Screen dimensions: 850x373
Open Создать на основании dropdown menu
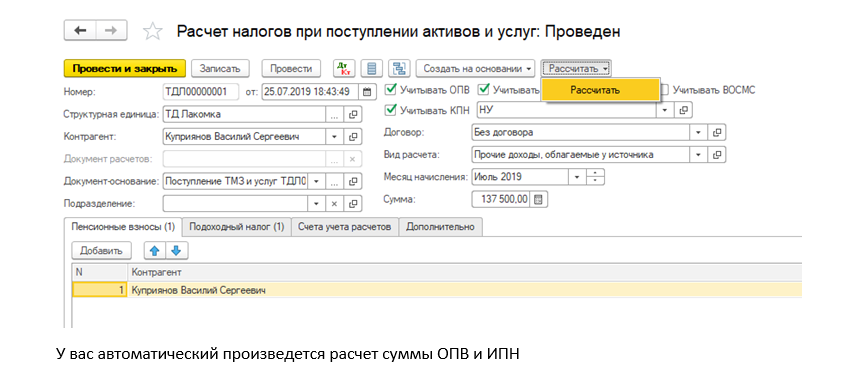pos(475,69)
